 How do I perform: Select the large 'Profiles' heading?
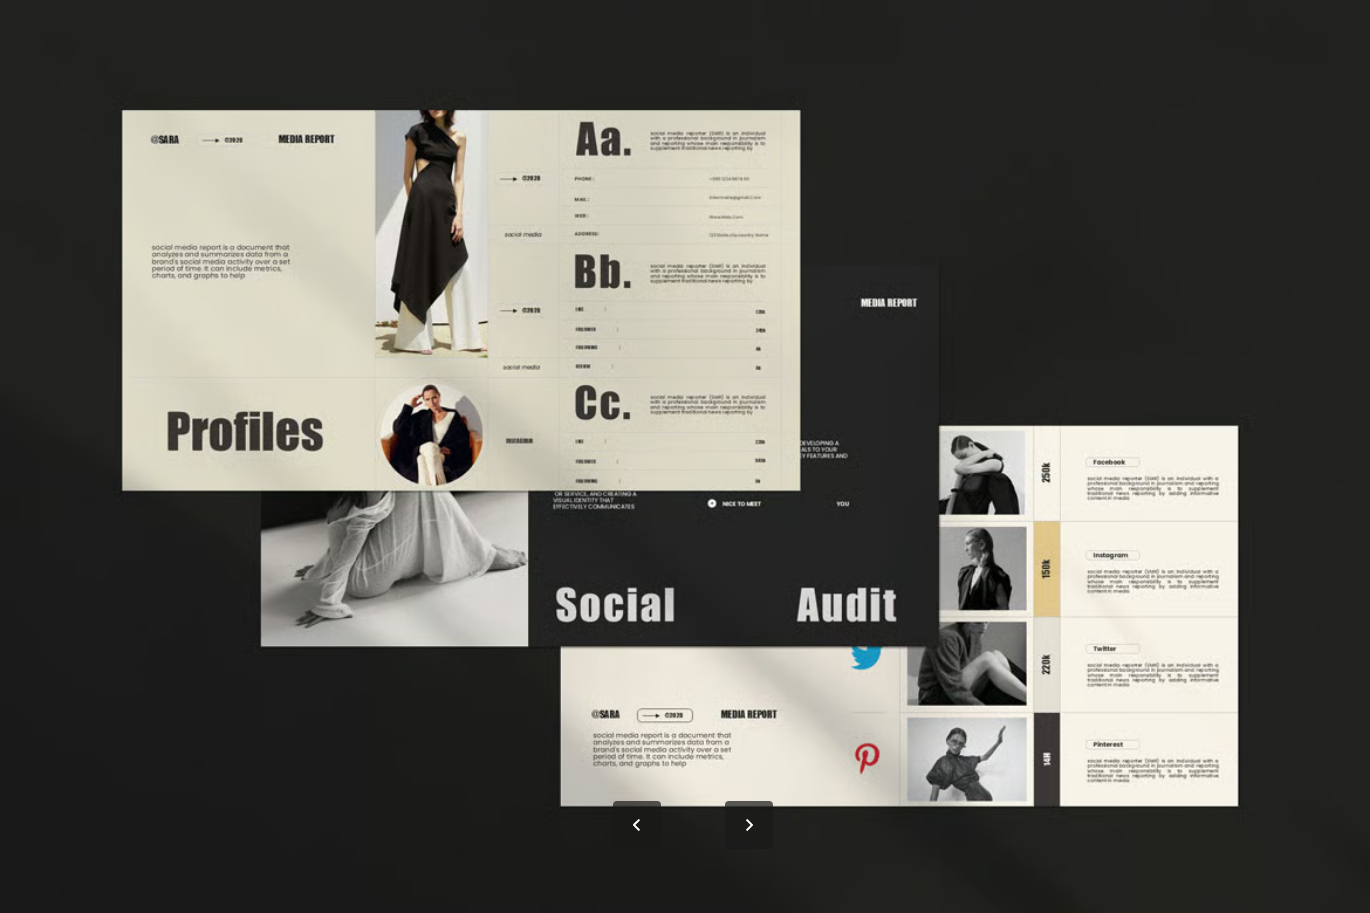click(245, 432)
